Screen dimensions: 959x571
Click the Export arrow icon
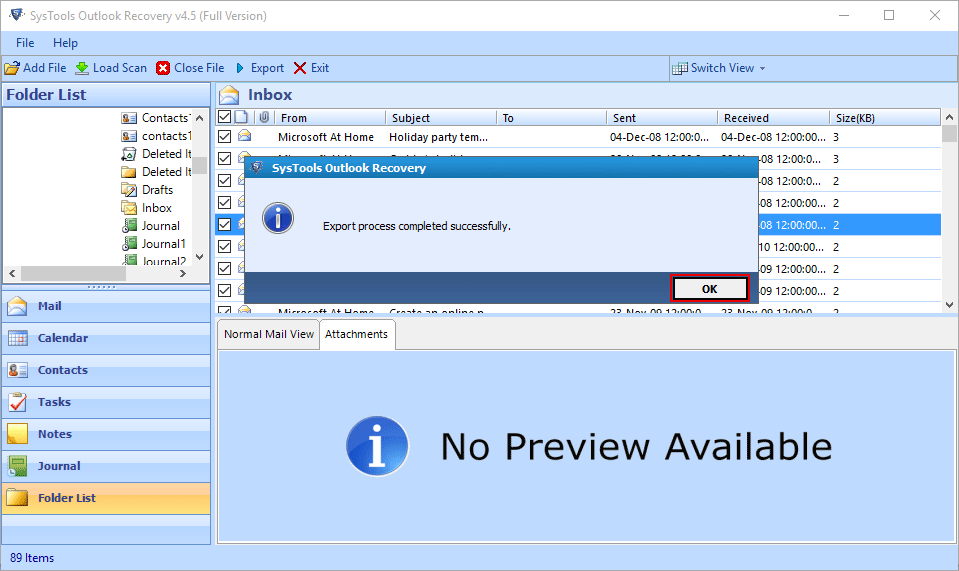[x=240, y=68]
